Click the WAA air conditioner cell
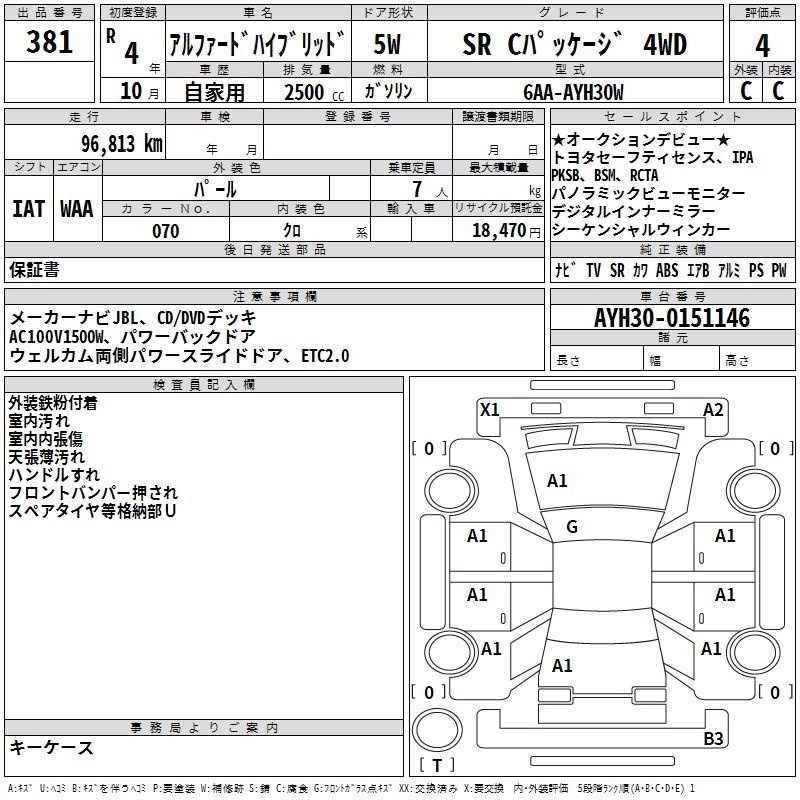This screenshot has height=800, width=800. (77, 208)
